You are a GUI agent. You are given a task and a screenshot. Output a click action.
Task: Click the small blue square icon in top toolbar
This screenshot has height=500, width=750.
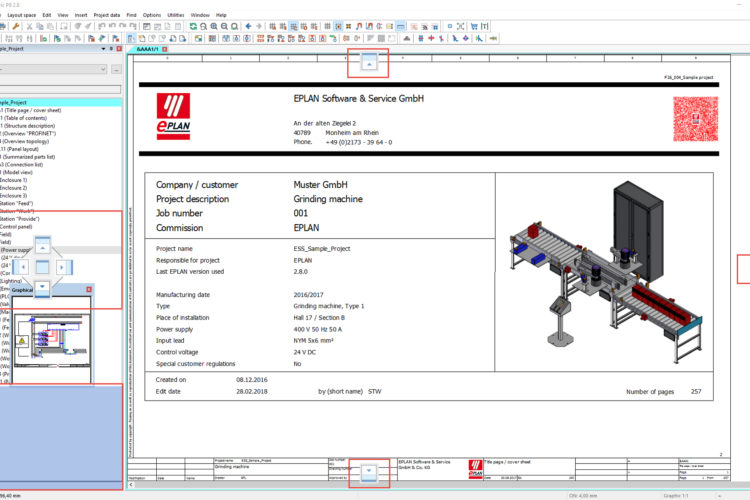450,26
